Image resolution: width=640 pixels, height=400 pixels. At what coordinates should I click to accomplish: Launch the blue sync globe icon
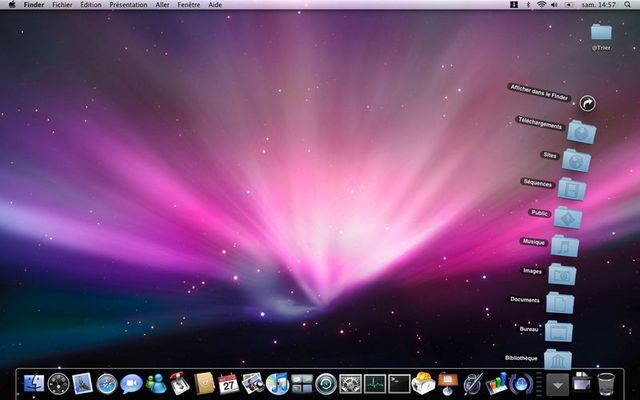click(x=521, y=384)
